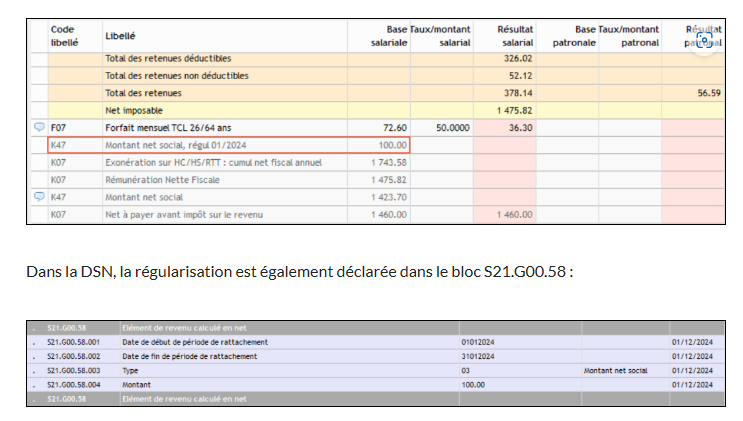
Task: Click the bottom 'Elément de revenu calculé en net' footer
Action: pos(184,399)
